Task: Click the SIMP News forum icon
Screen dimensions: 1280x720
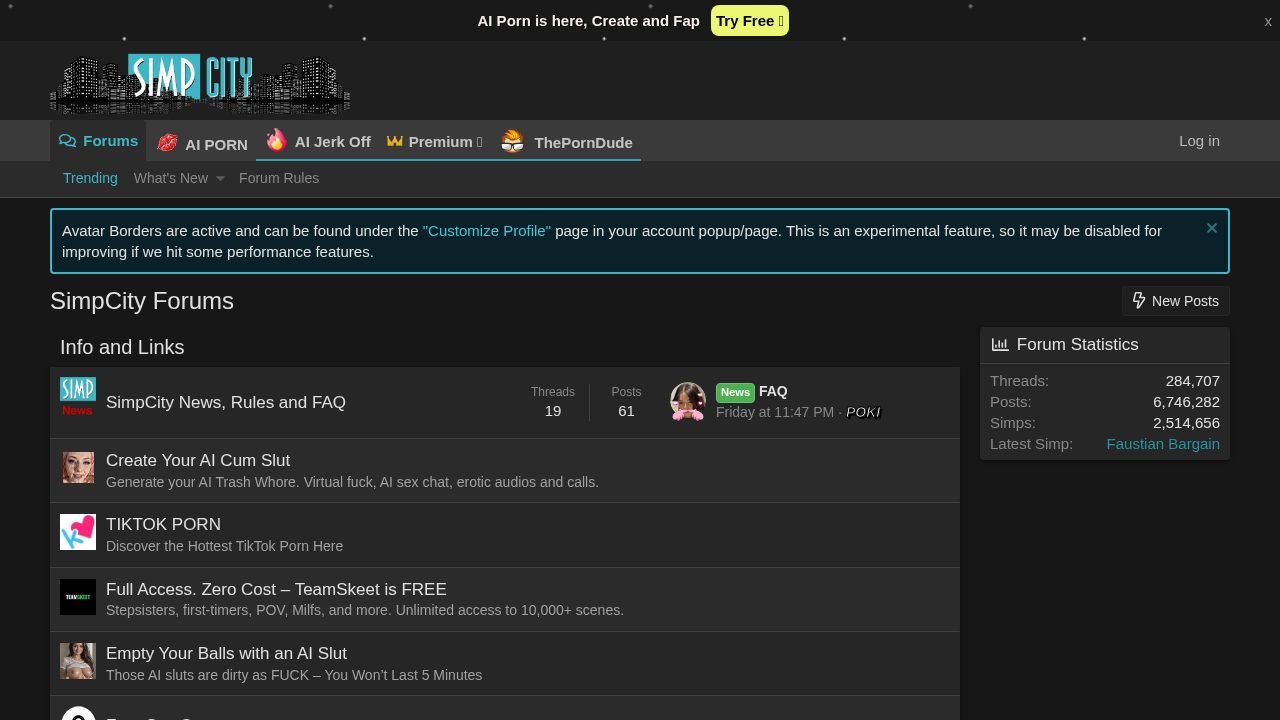Action: coord(78,396)
